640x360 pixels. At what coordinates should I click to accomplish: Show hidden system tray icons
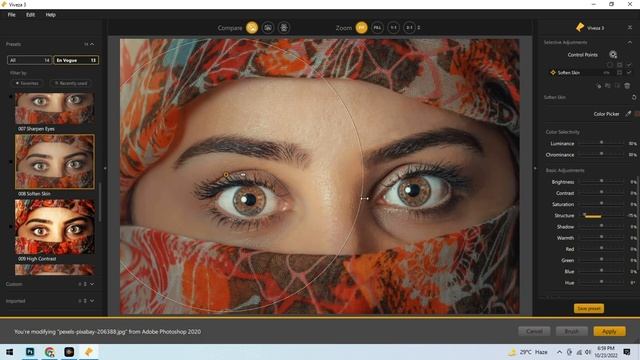coord(559,352)
